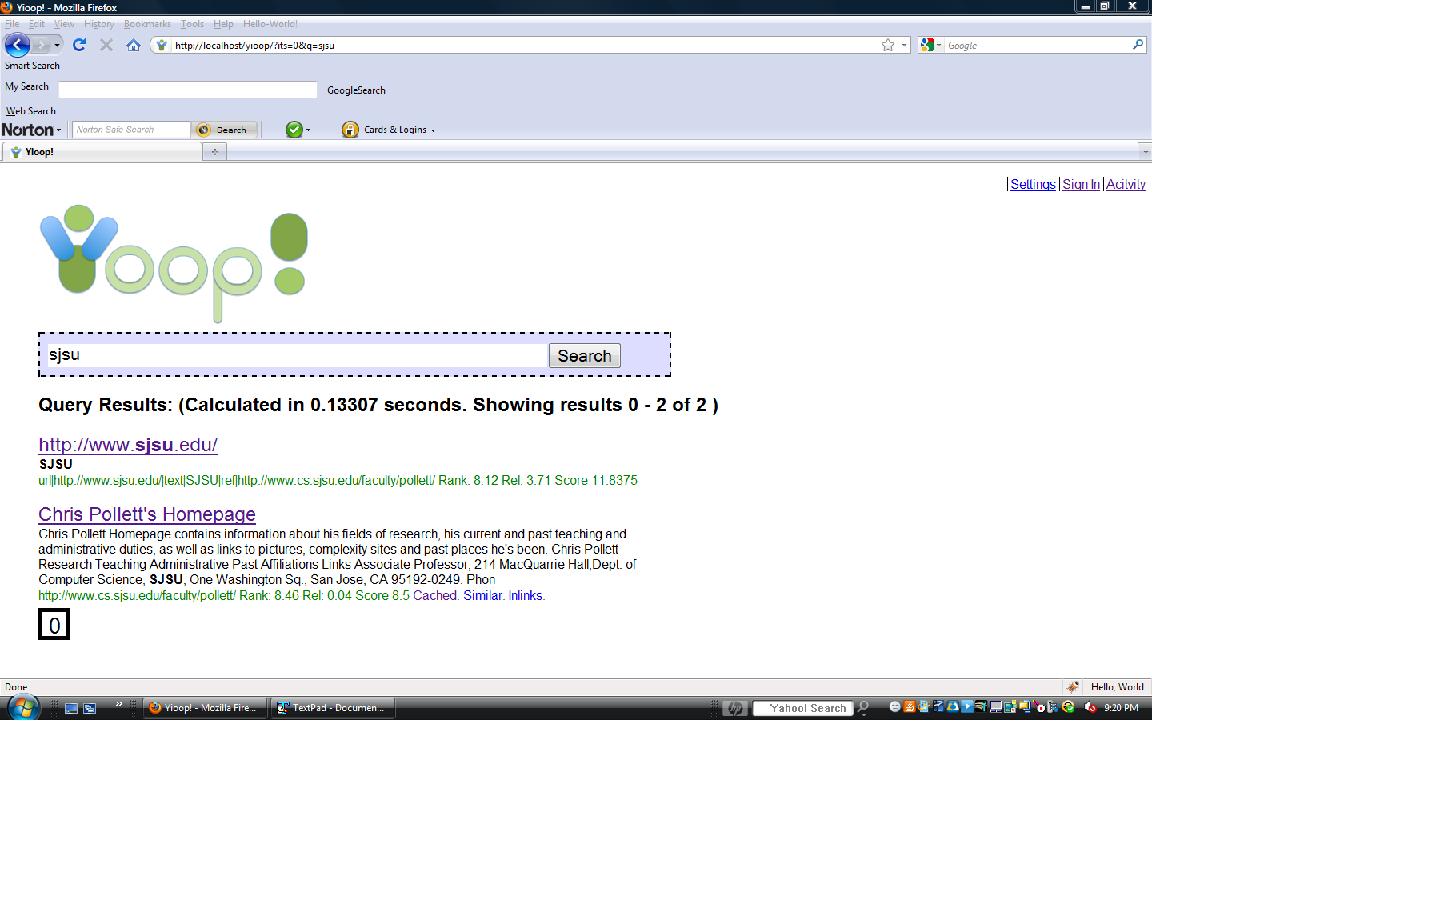Open the File menu
The image size is (1440, 900).
(x=12, y=24)
